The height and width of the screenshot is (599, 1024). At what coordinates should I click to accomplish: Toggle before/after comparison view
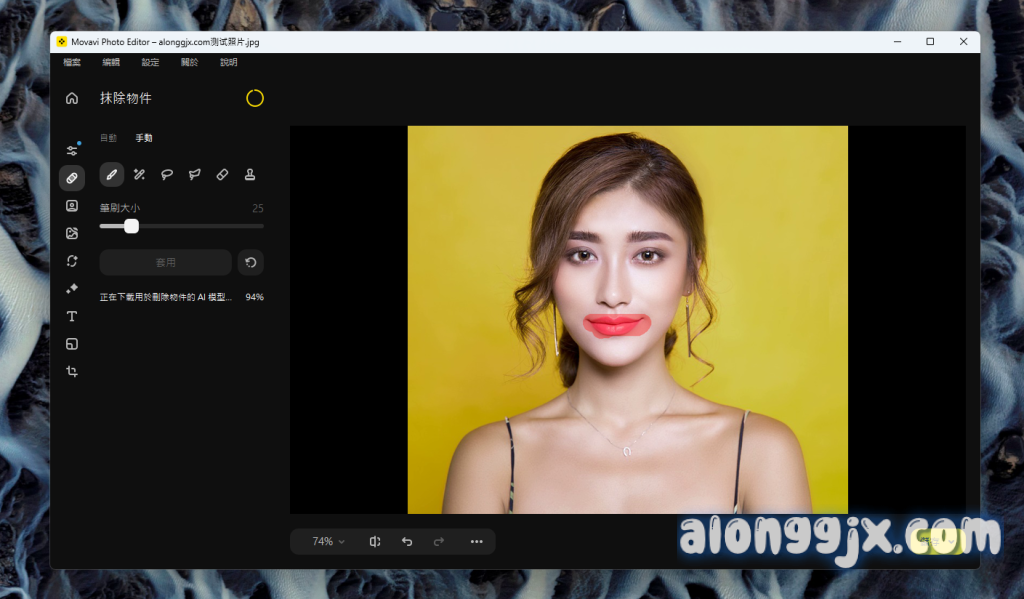375,541
